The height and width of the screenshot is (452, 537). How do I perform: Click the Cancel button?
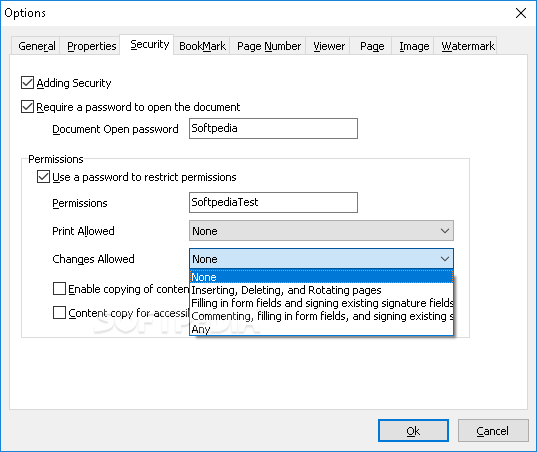pos(493,430)
